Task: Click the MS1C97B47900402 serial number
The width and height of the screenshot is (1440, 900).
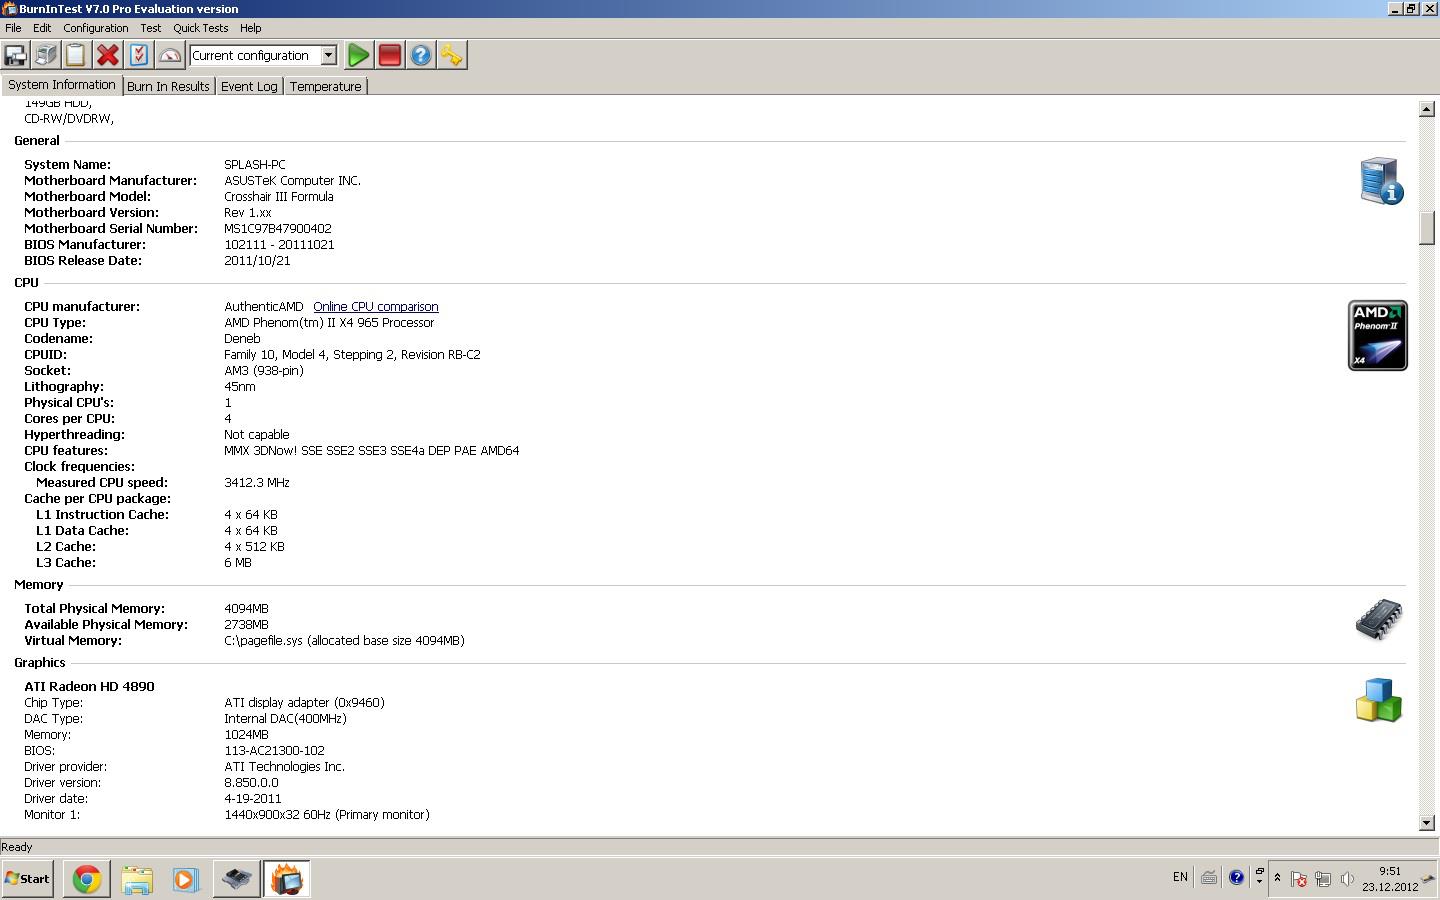Action: (278, 229)
